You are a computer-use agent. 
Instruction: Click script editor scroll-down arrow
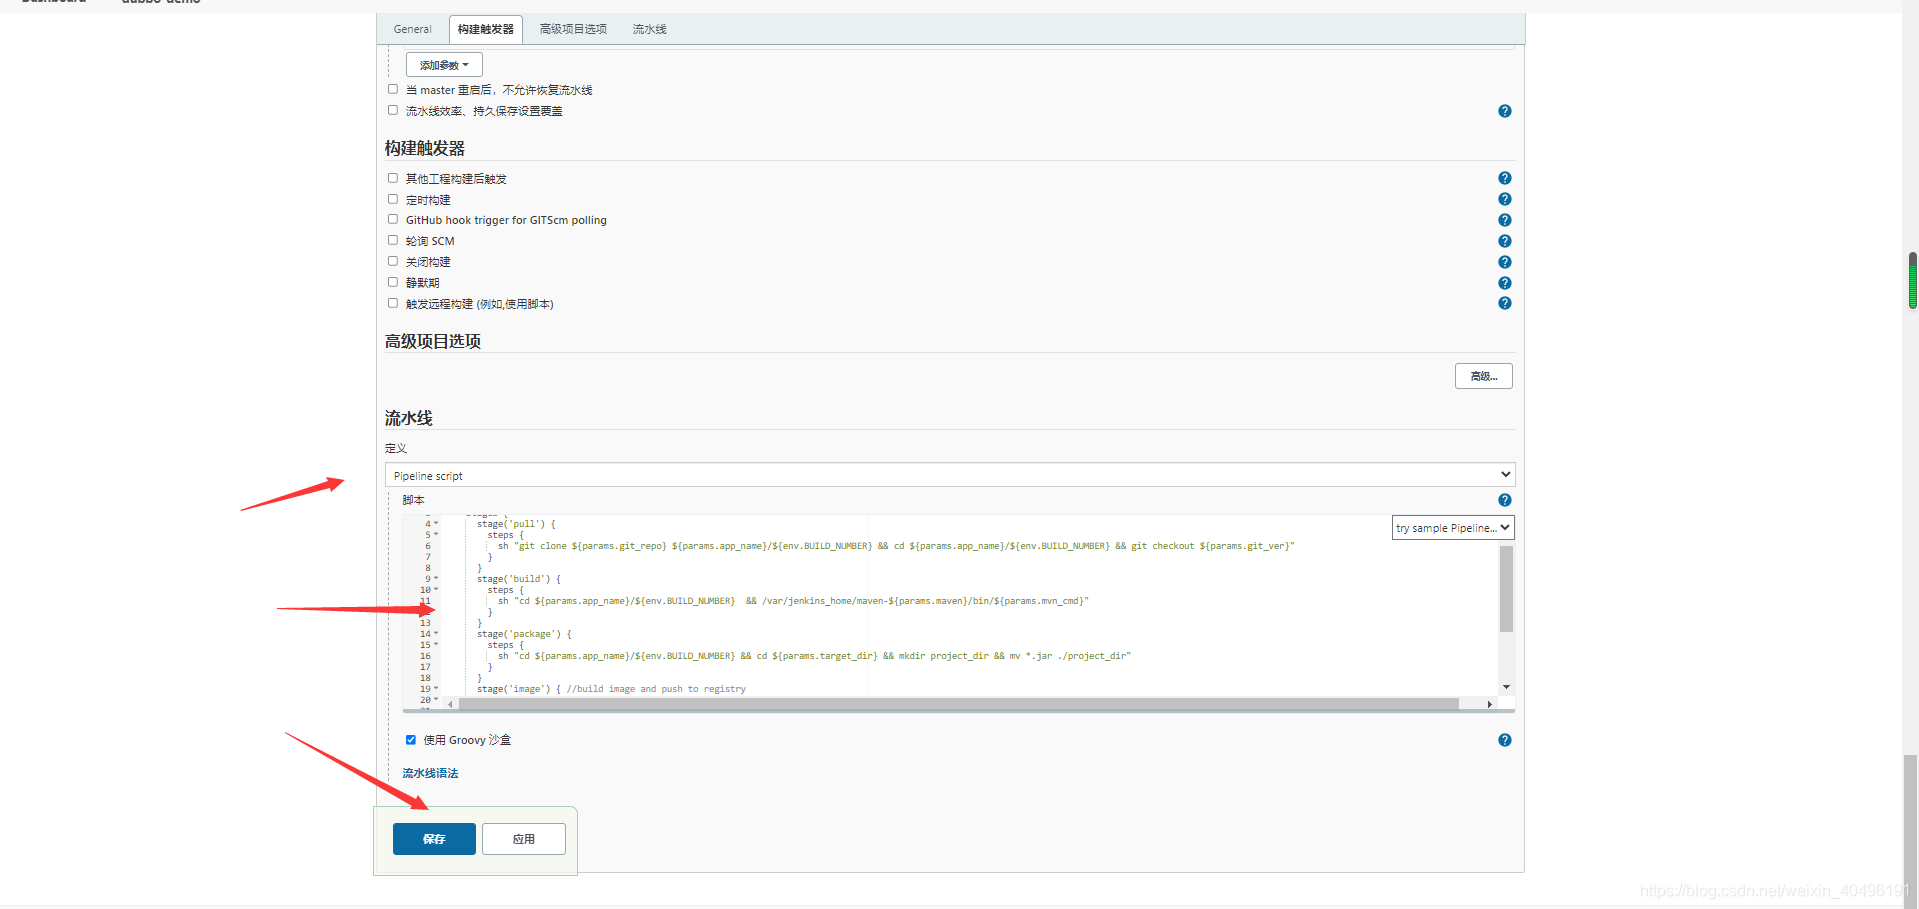tap(1506, 687)
